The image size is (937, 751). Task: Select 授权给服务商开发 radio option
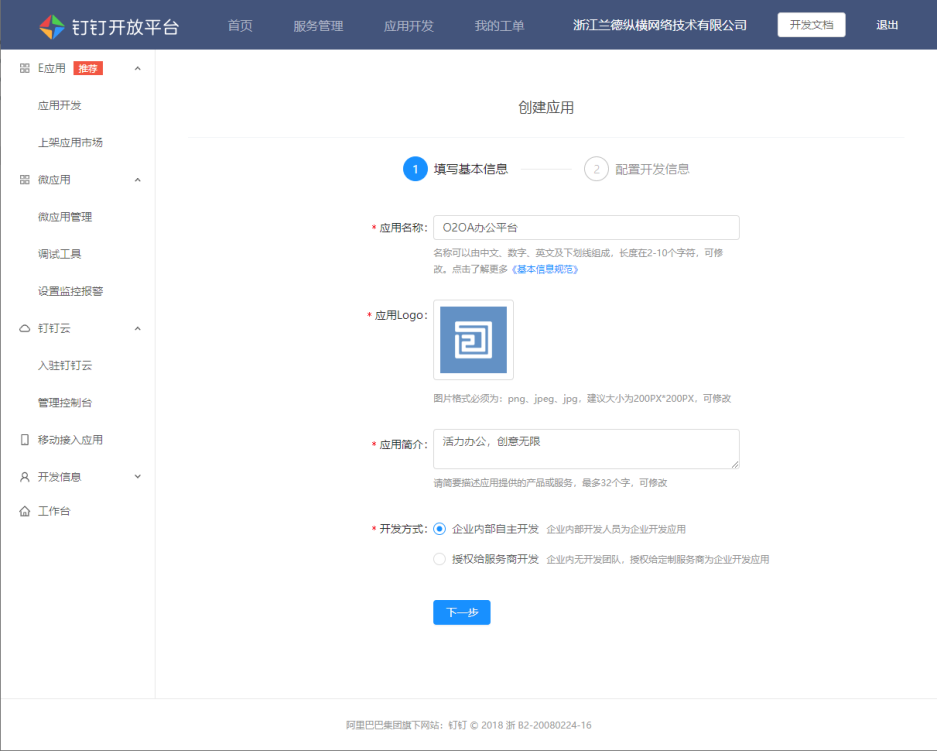[x=440, y=559]
